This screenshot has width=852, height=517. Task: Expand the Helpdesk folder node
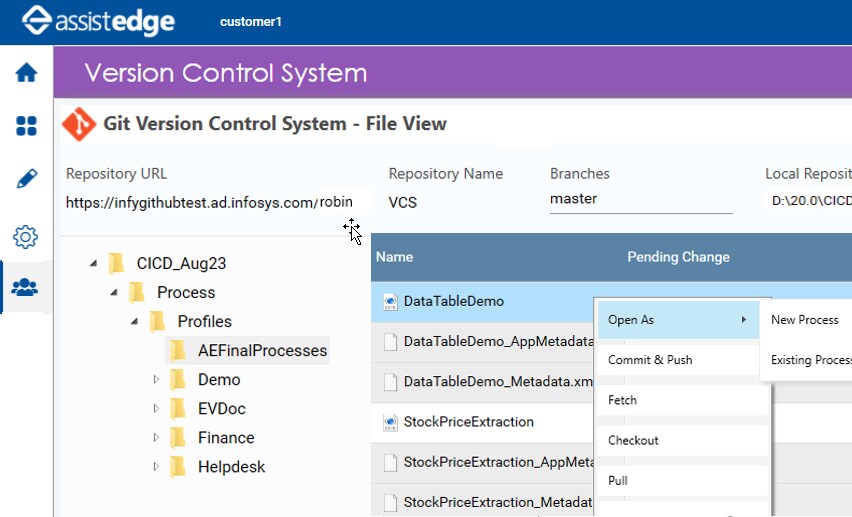click(x=156, y=466)
